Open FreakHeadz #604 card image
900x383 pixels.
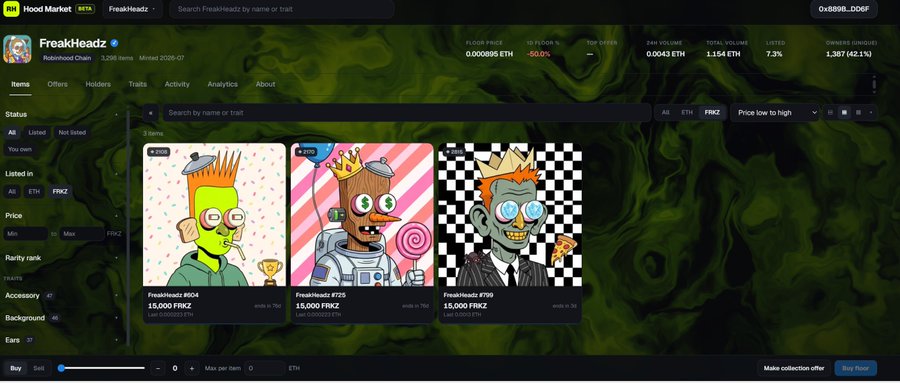point(214,215)
